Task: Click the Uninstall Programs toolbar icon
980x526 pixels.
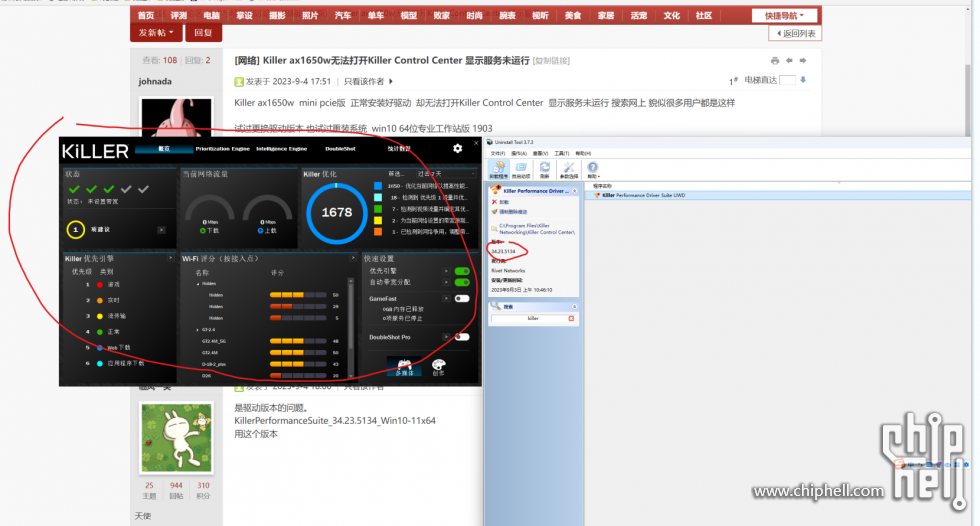Action: (x=498, y=169)
